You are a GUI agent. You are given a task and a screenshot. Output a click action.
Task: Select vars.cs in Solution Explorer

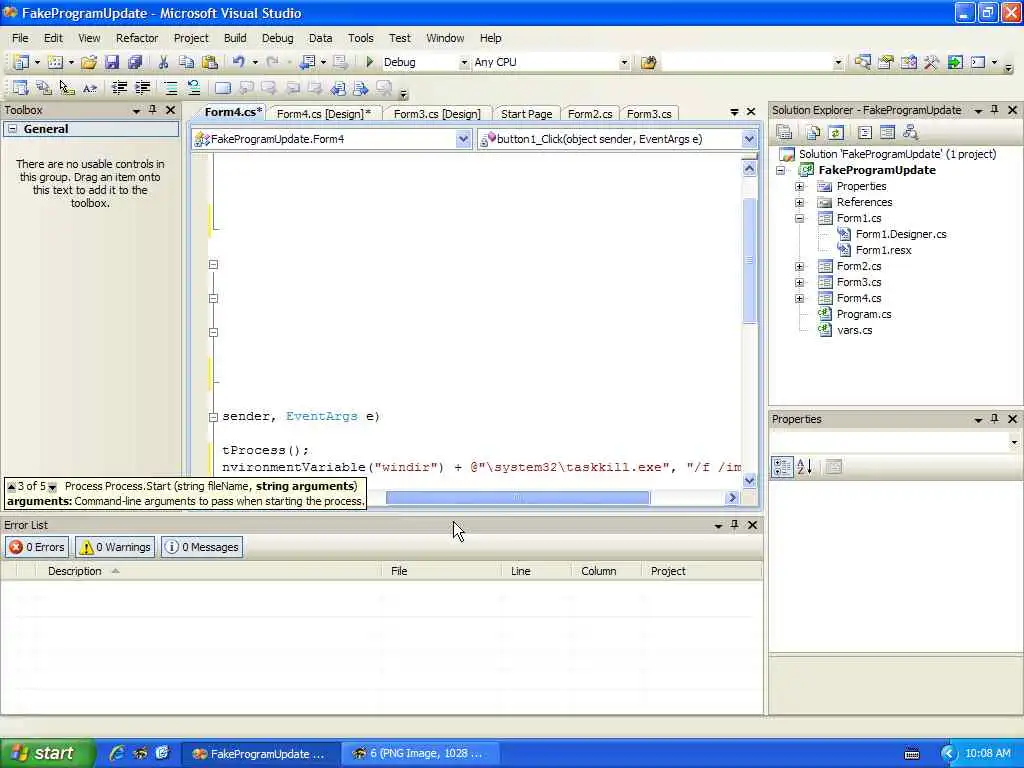(854, 330)
